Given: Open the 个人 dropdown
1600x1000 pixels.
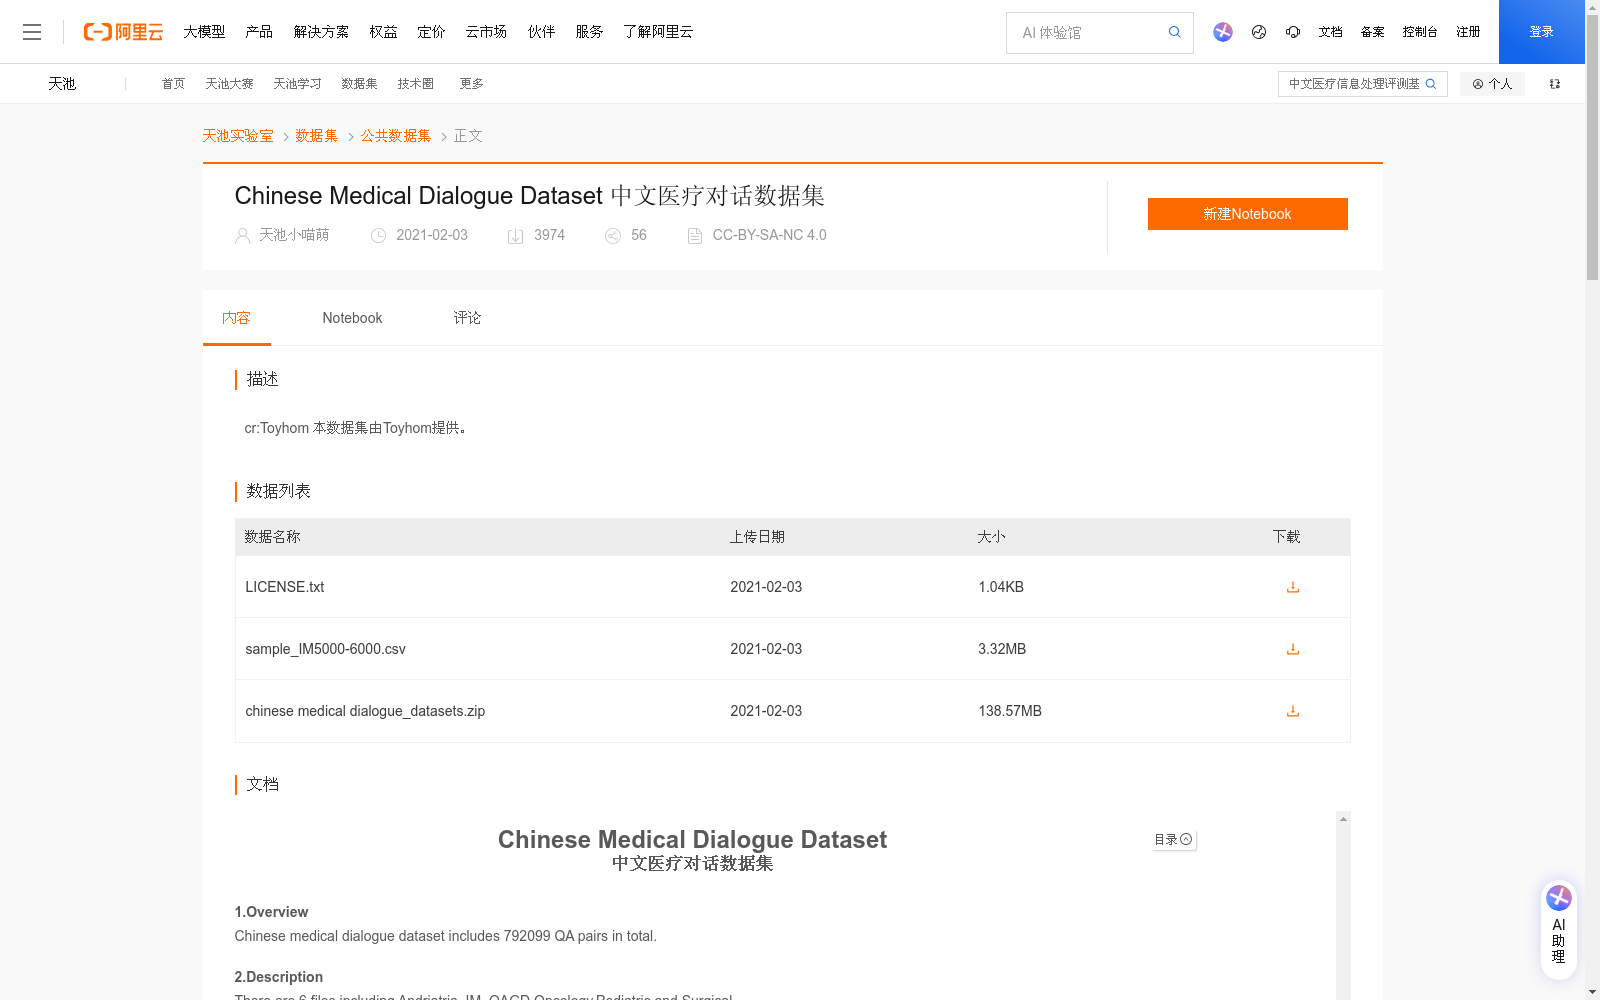Looking at the screenshot, I should (x=1492, y=84).
